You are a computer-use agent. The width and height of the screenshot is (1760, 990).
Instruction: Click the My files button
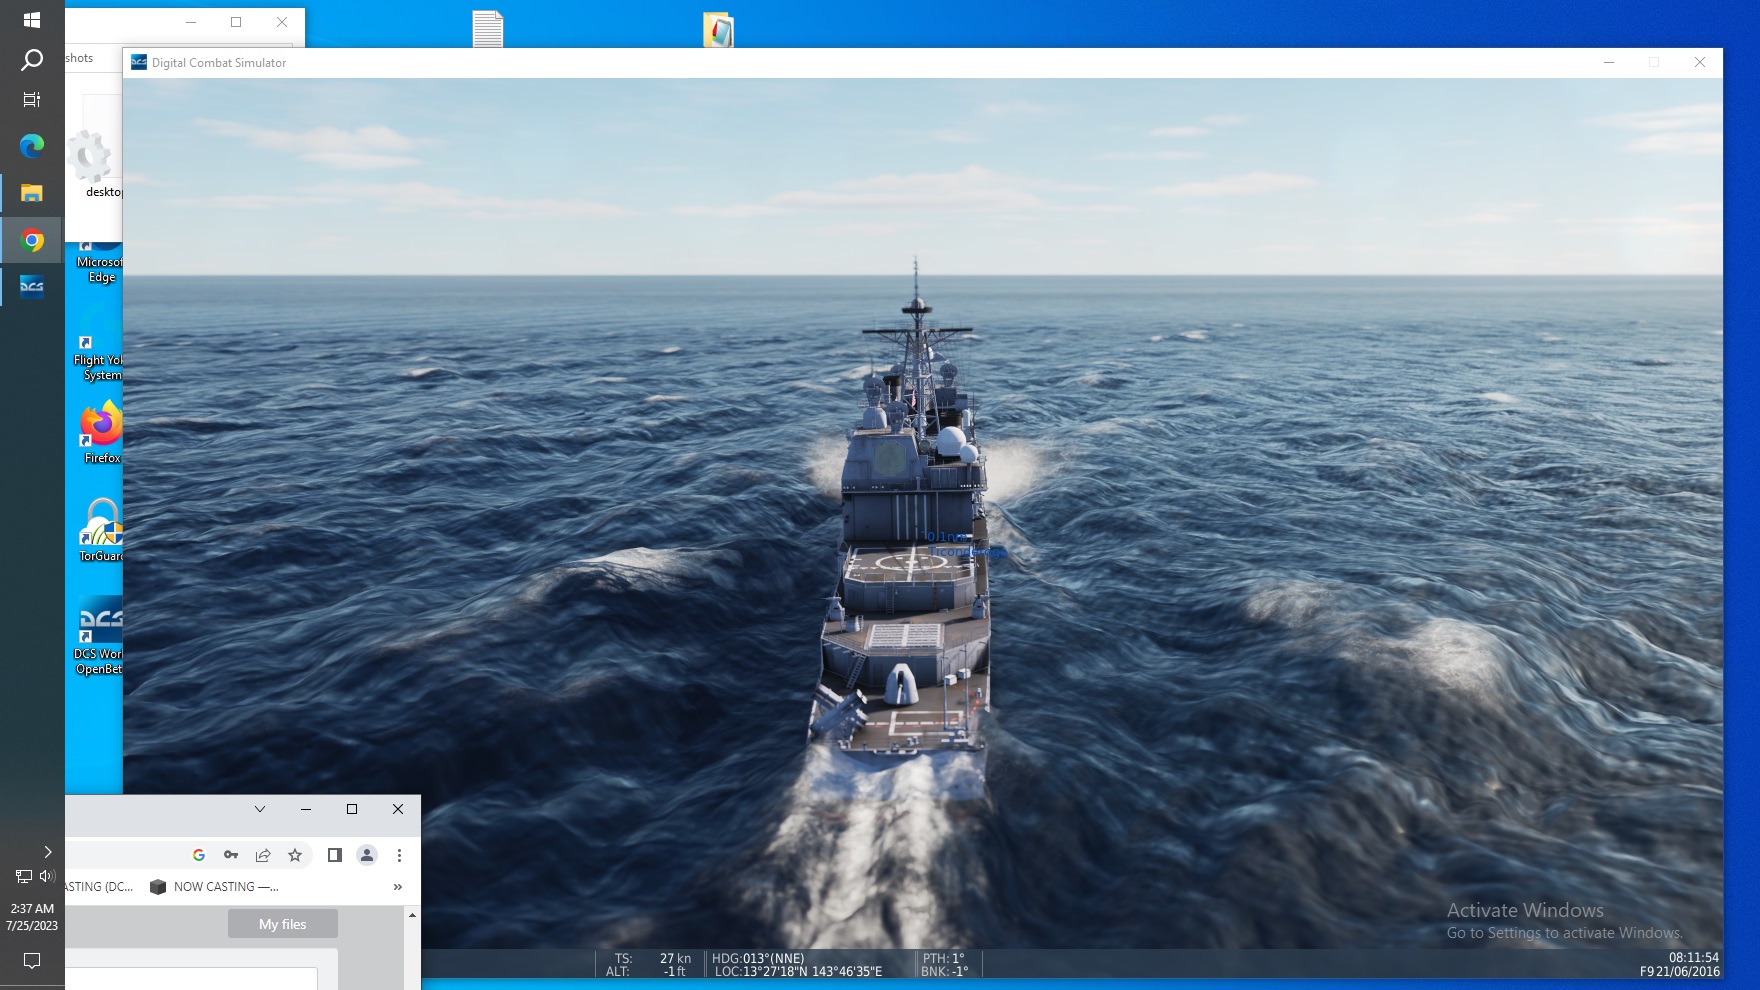tap(282, 924)
